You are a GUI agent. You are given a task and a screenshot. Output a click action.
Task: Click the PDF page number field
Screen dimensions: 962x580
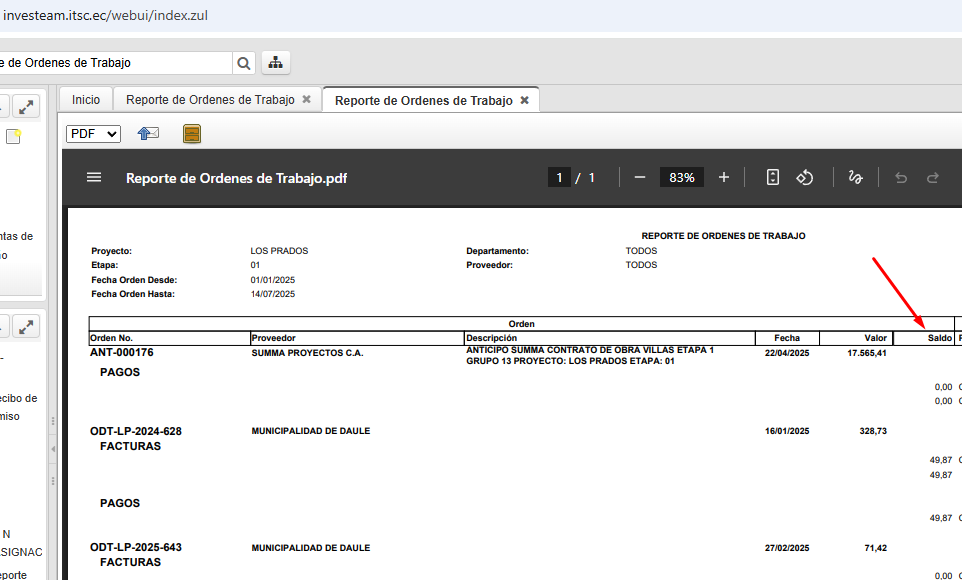[559, 177]
